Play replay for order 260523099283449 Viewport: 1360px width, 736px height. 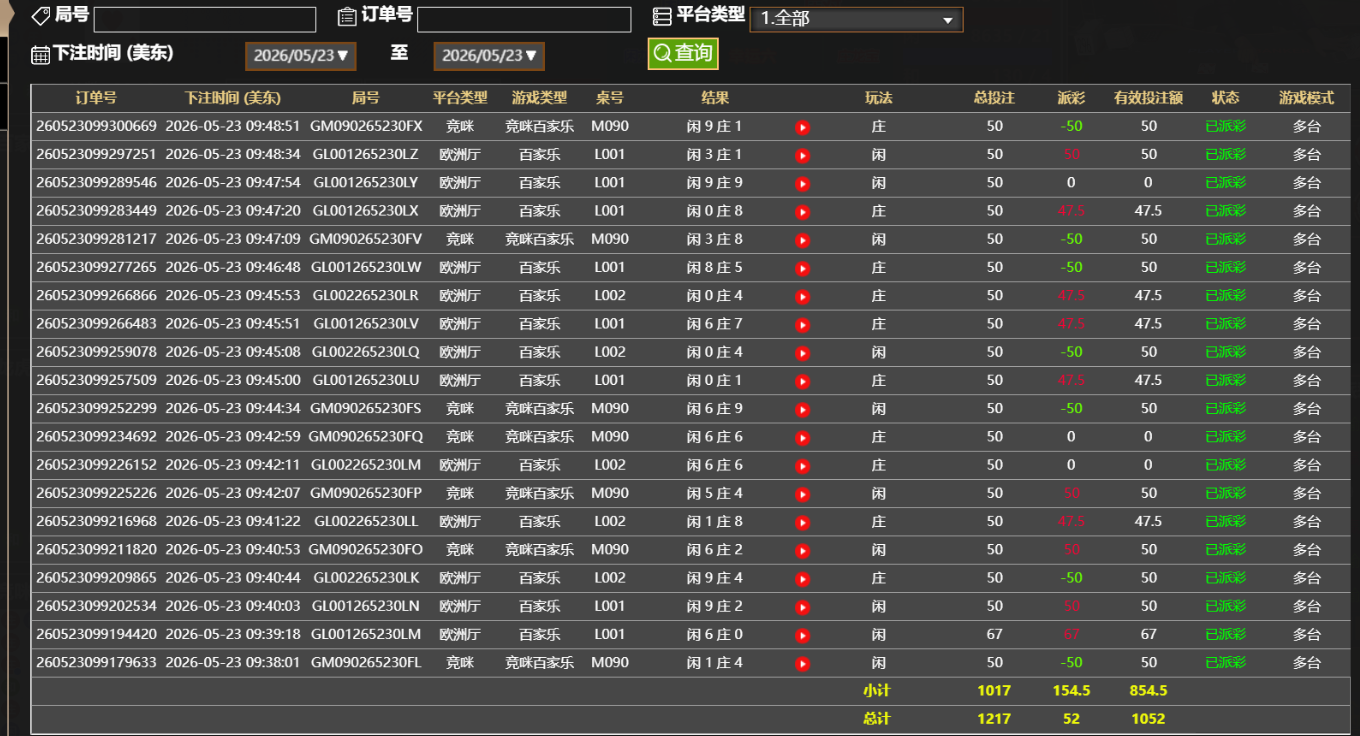802,212
